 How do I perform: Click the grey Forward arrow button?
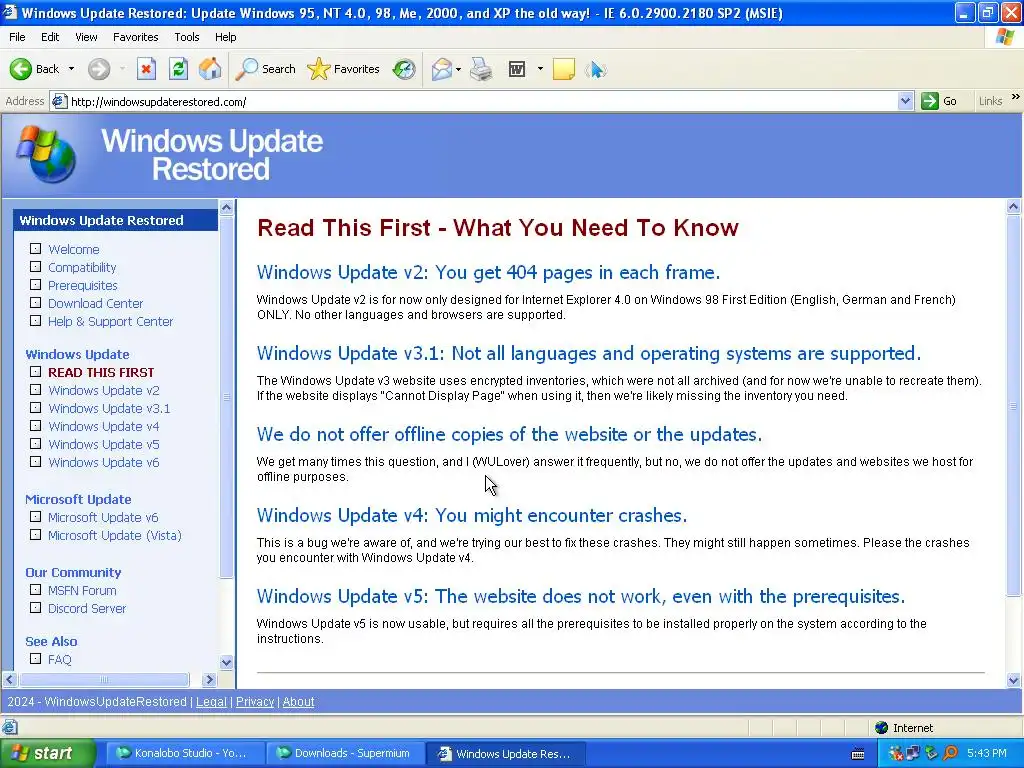point(99,69)
